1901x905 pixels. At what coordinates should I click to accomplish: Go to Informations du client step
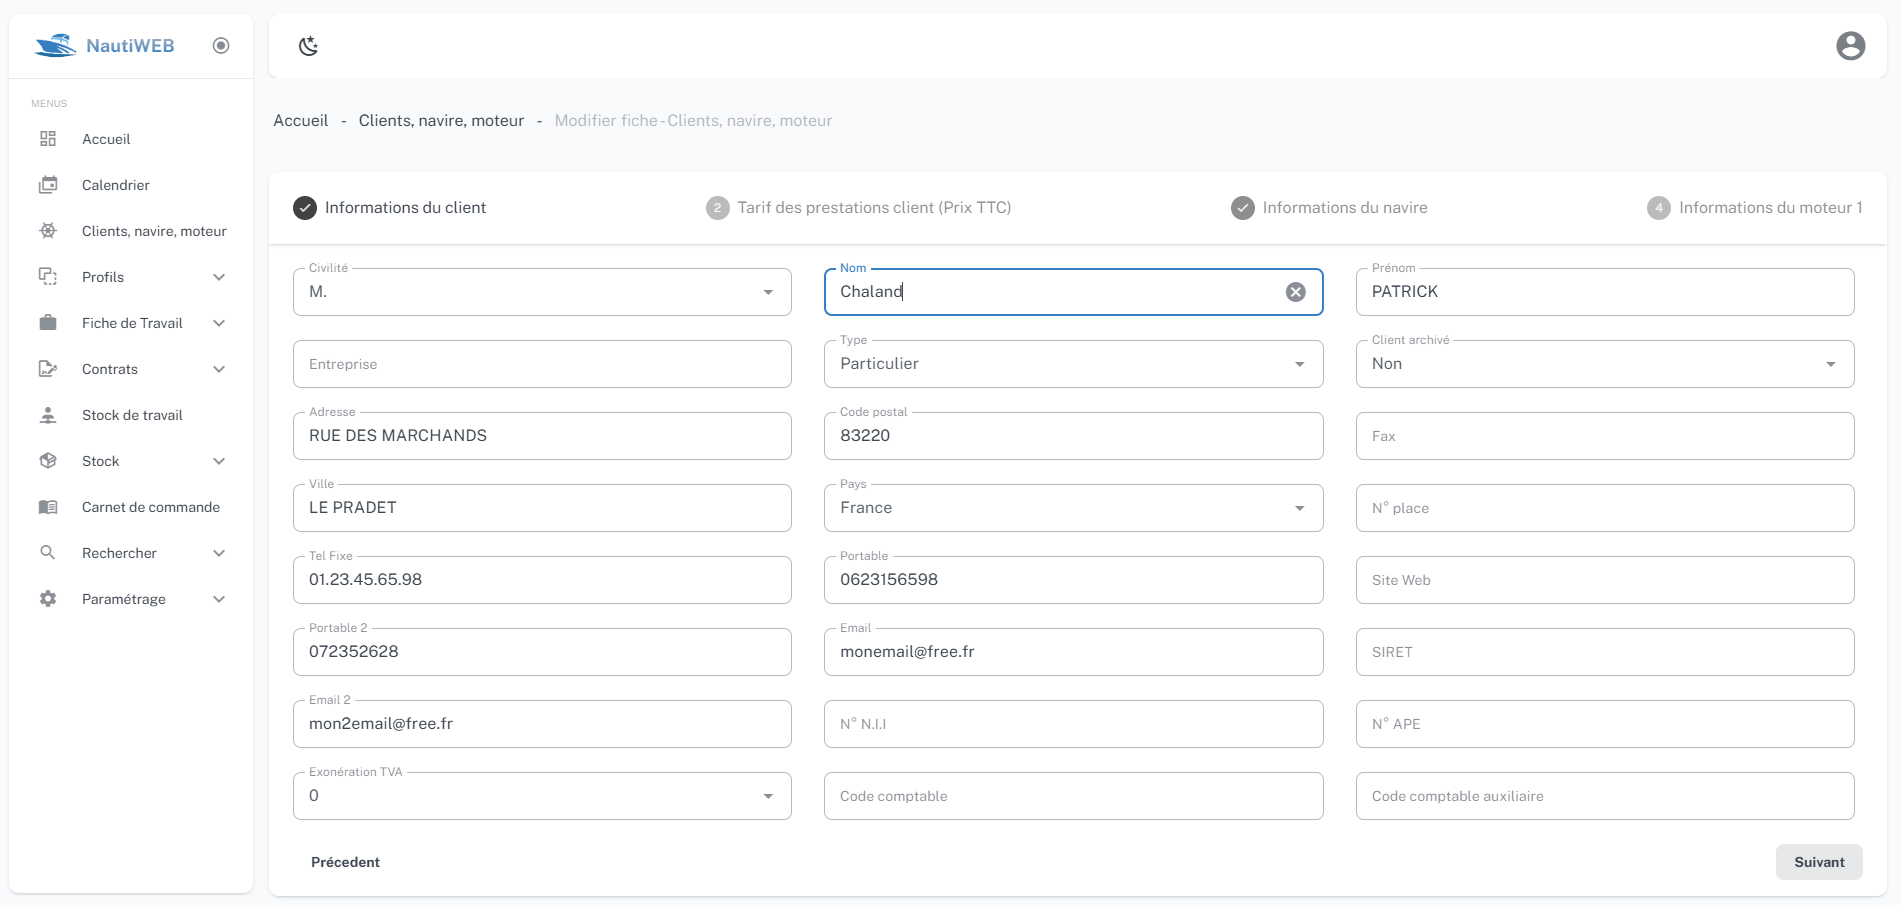click(x=389, y=208)
